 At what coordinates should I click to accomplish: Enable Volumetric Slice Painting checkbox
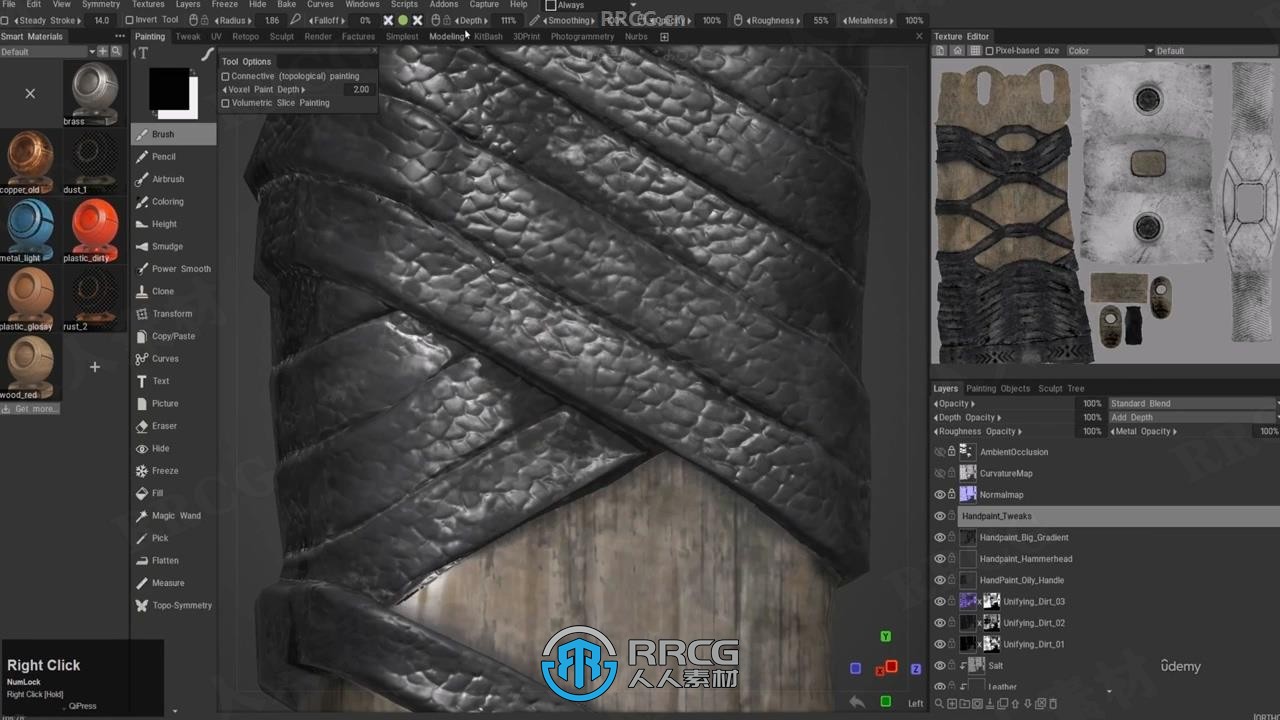226,103
